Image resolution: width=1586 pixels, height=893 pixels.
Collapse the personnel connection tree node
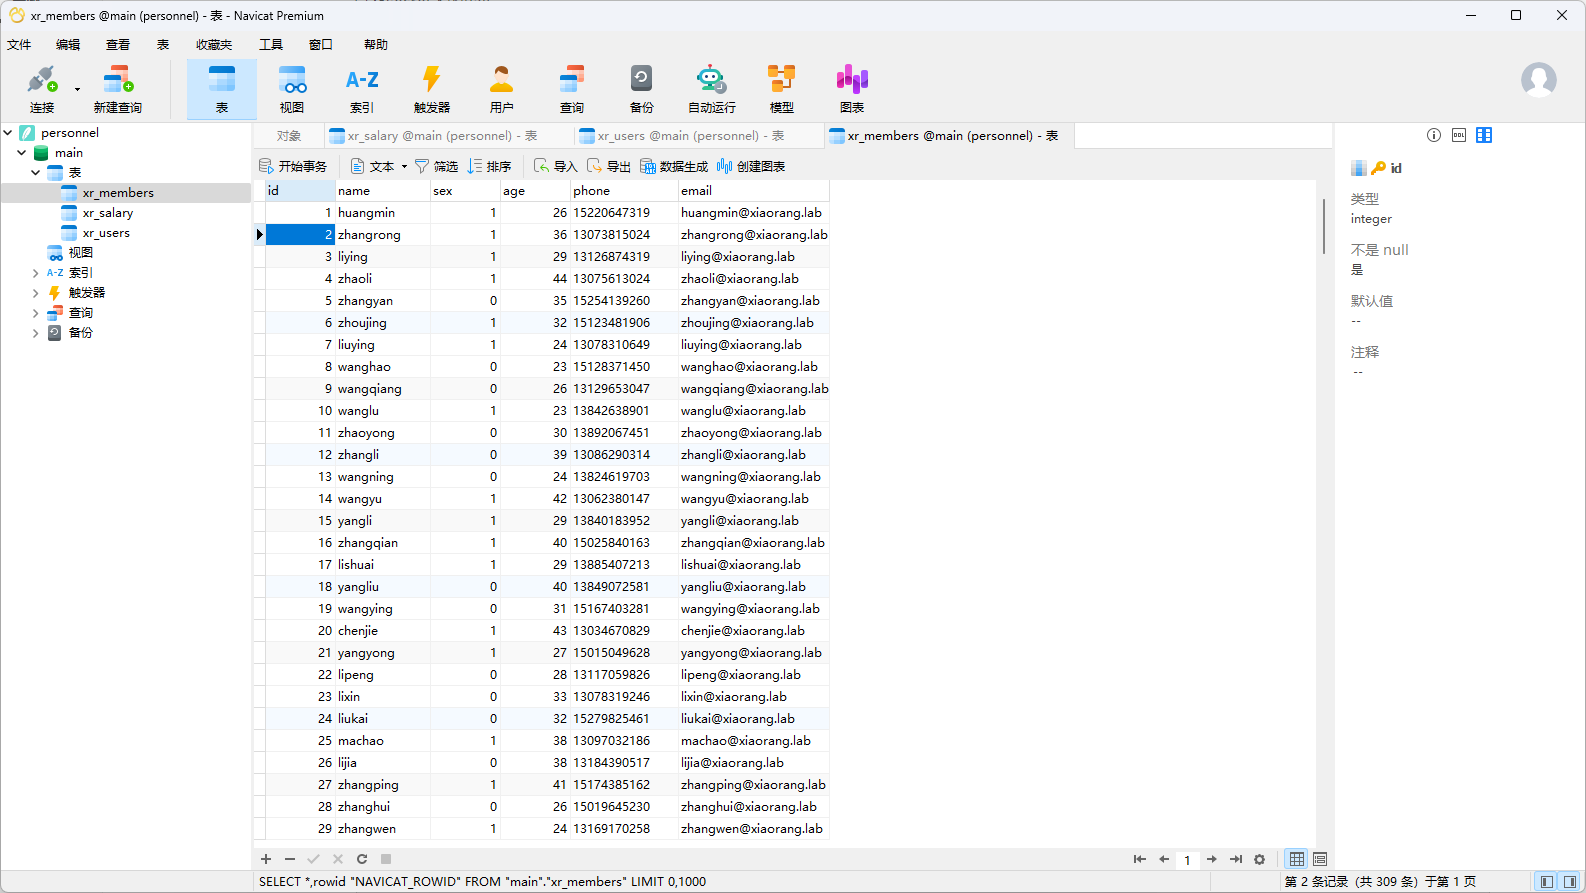[9, 132]
